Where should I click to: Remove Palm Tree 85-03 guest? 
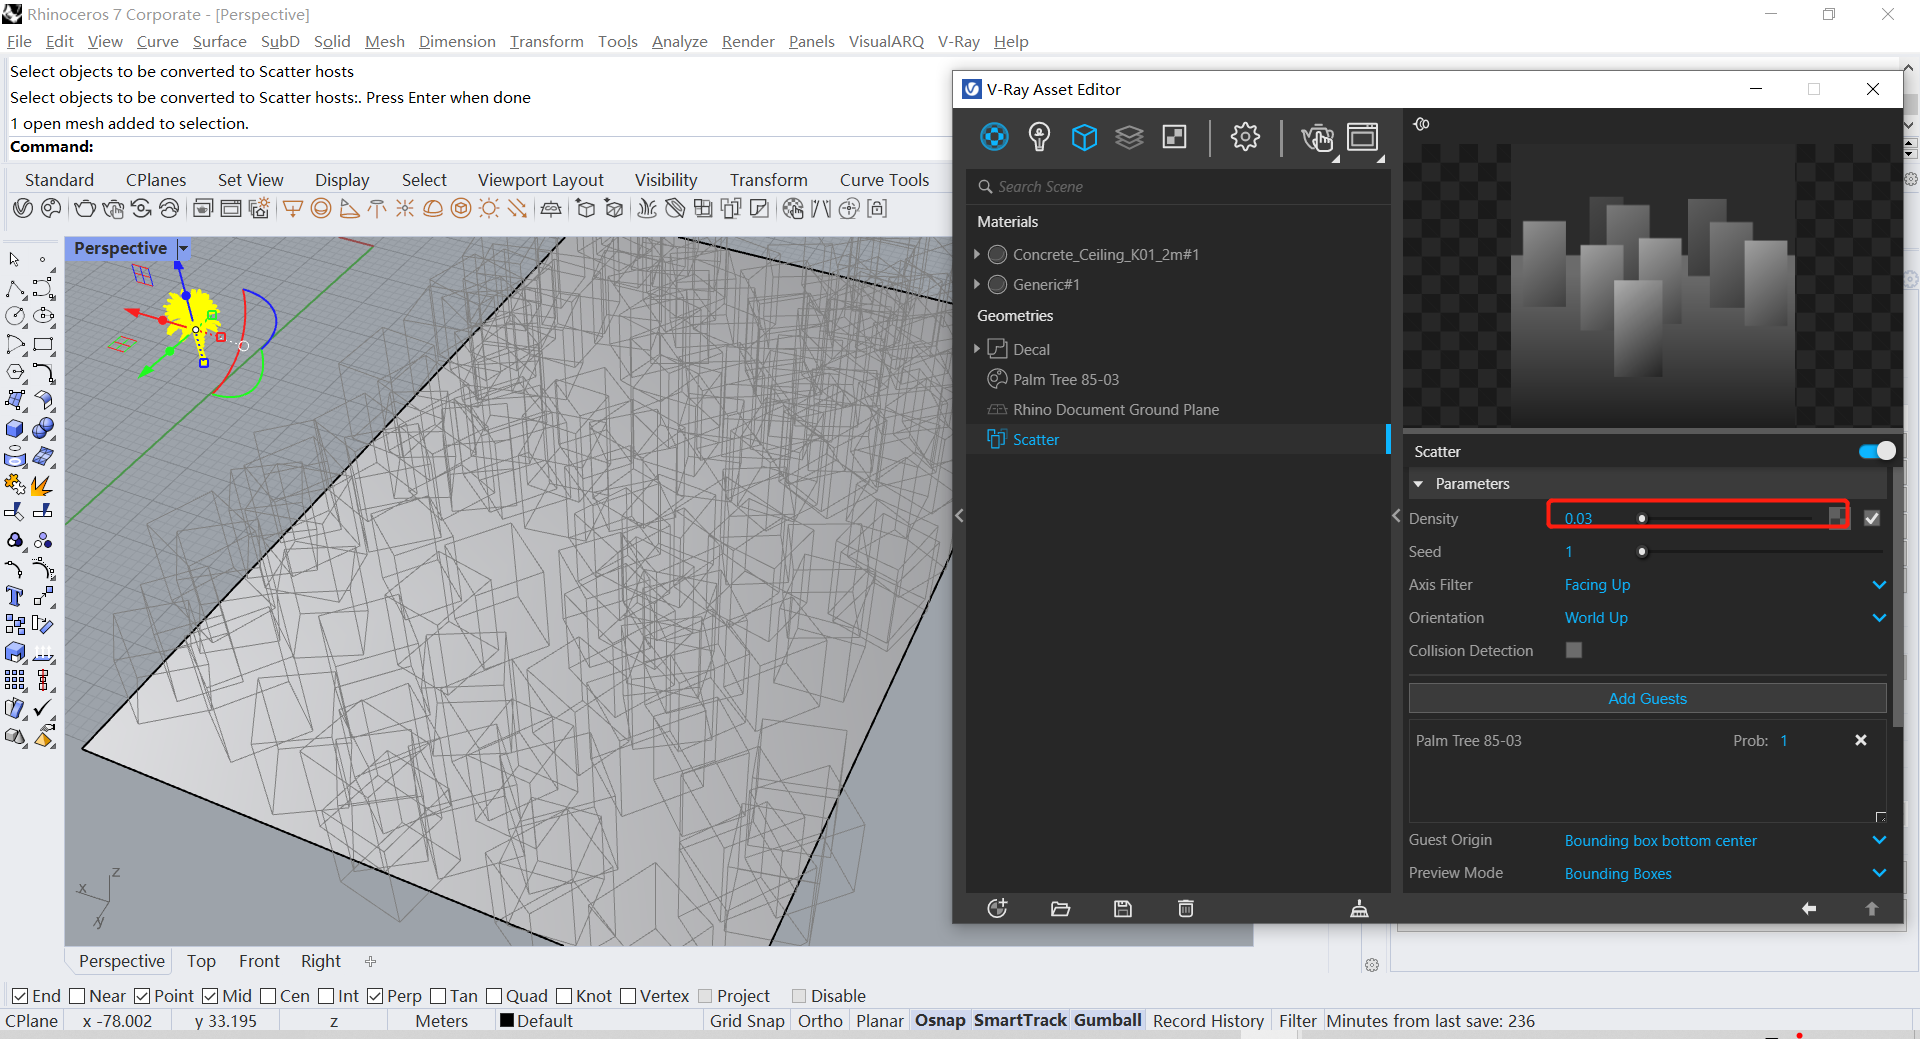pyautogui.click(x=1861, y=740)
